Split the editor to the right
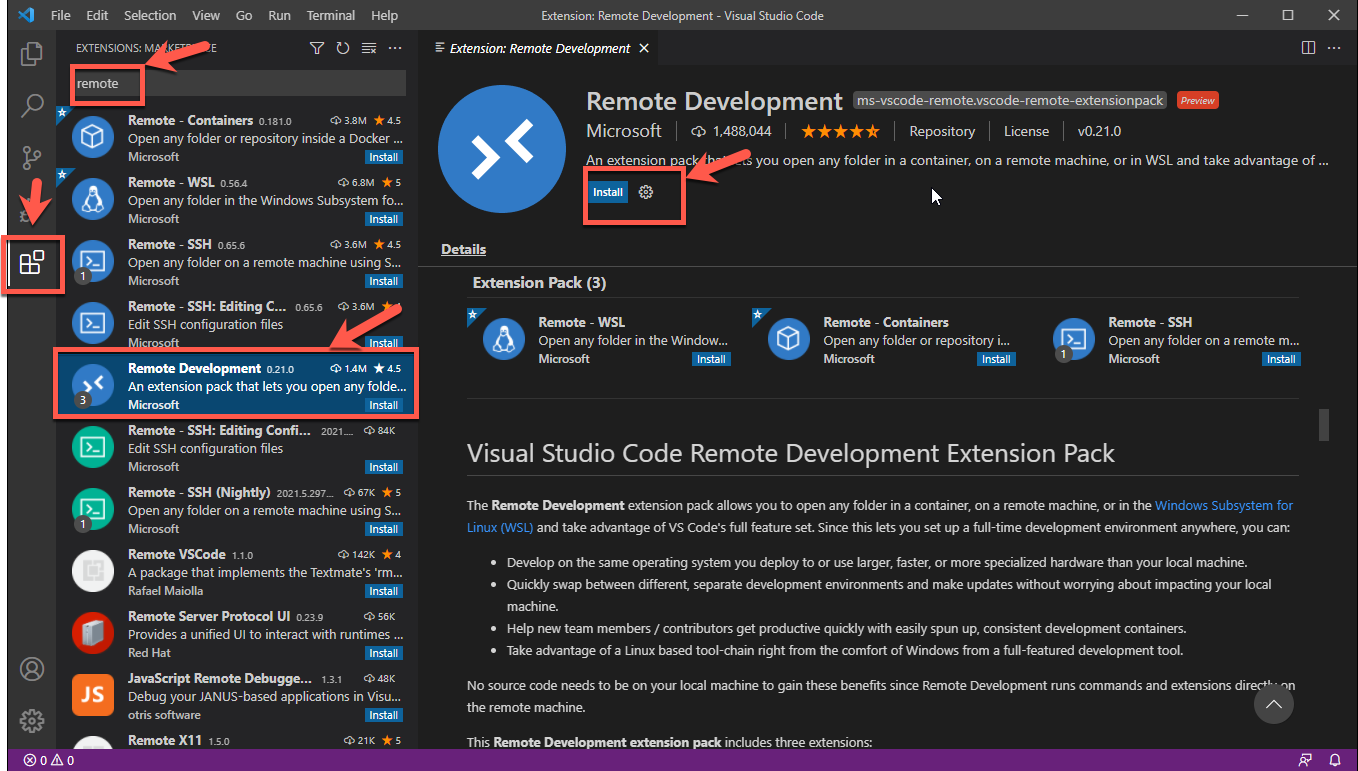 1308,48
